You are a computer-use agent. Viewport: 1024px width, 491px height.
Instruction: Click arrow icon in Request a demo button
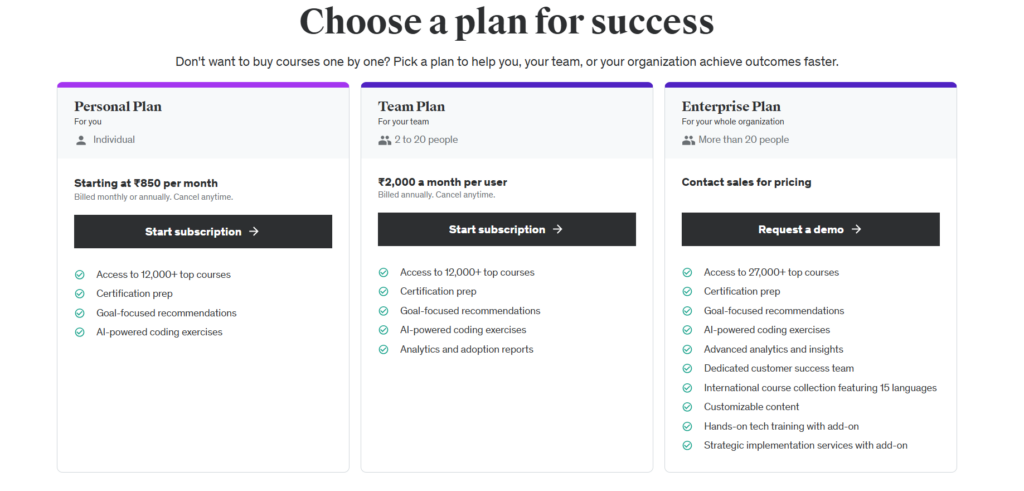click(857, 229)
